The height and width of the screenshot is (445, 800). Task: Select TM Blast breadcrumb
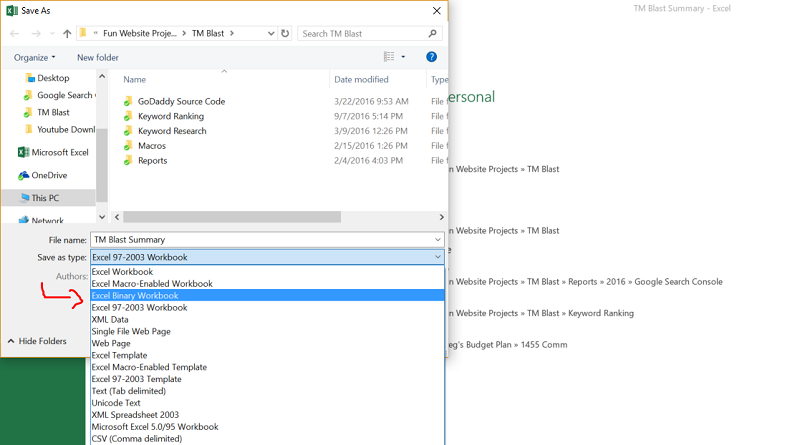click(x=208, y=34)
